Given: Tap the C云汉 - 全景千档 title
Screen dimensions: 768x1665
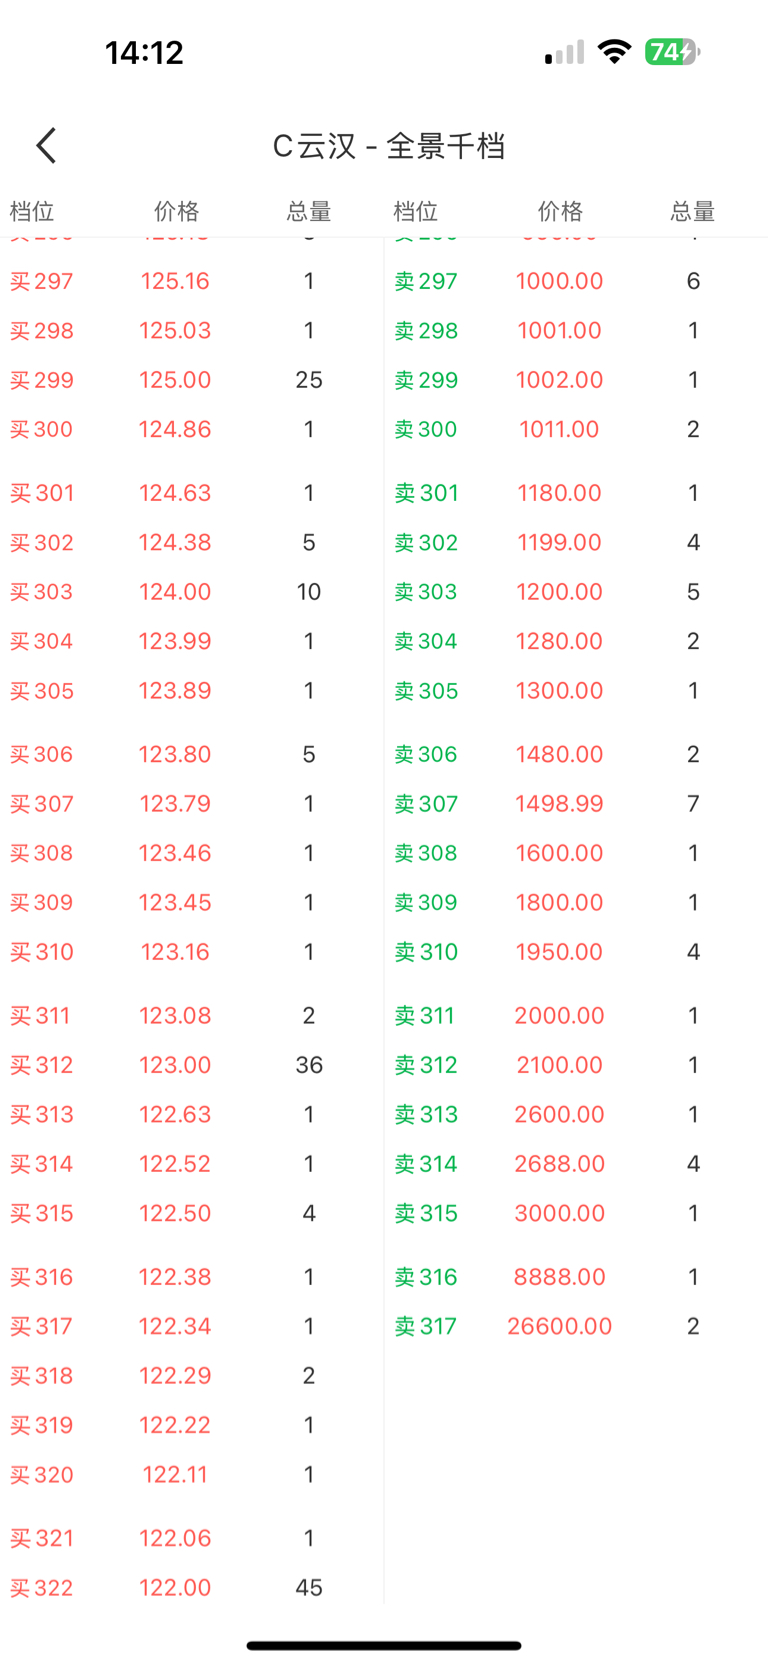Looking at the screenshot, I should click(388, 146).
